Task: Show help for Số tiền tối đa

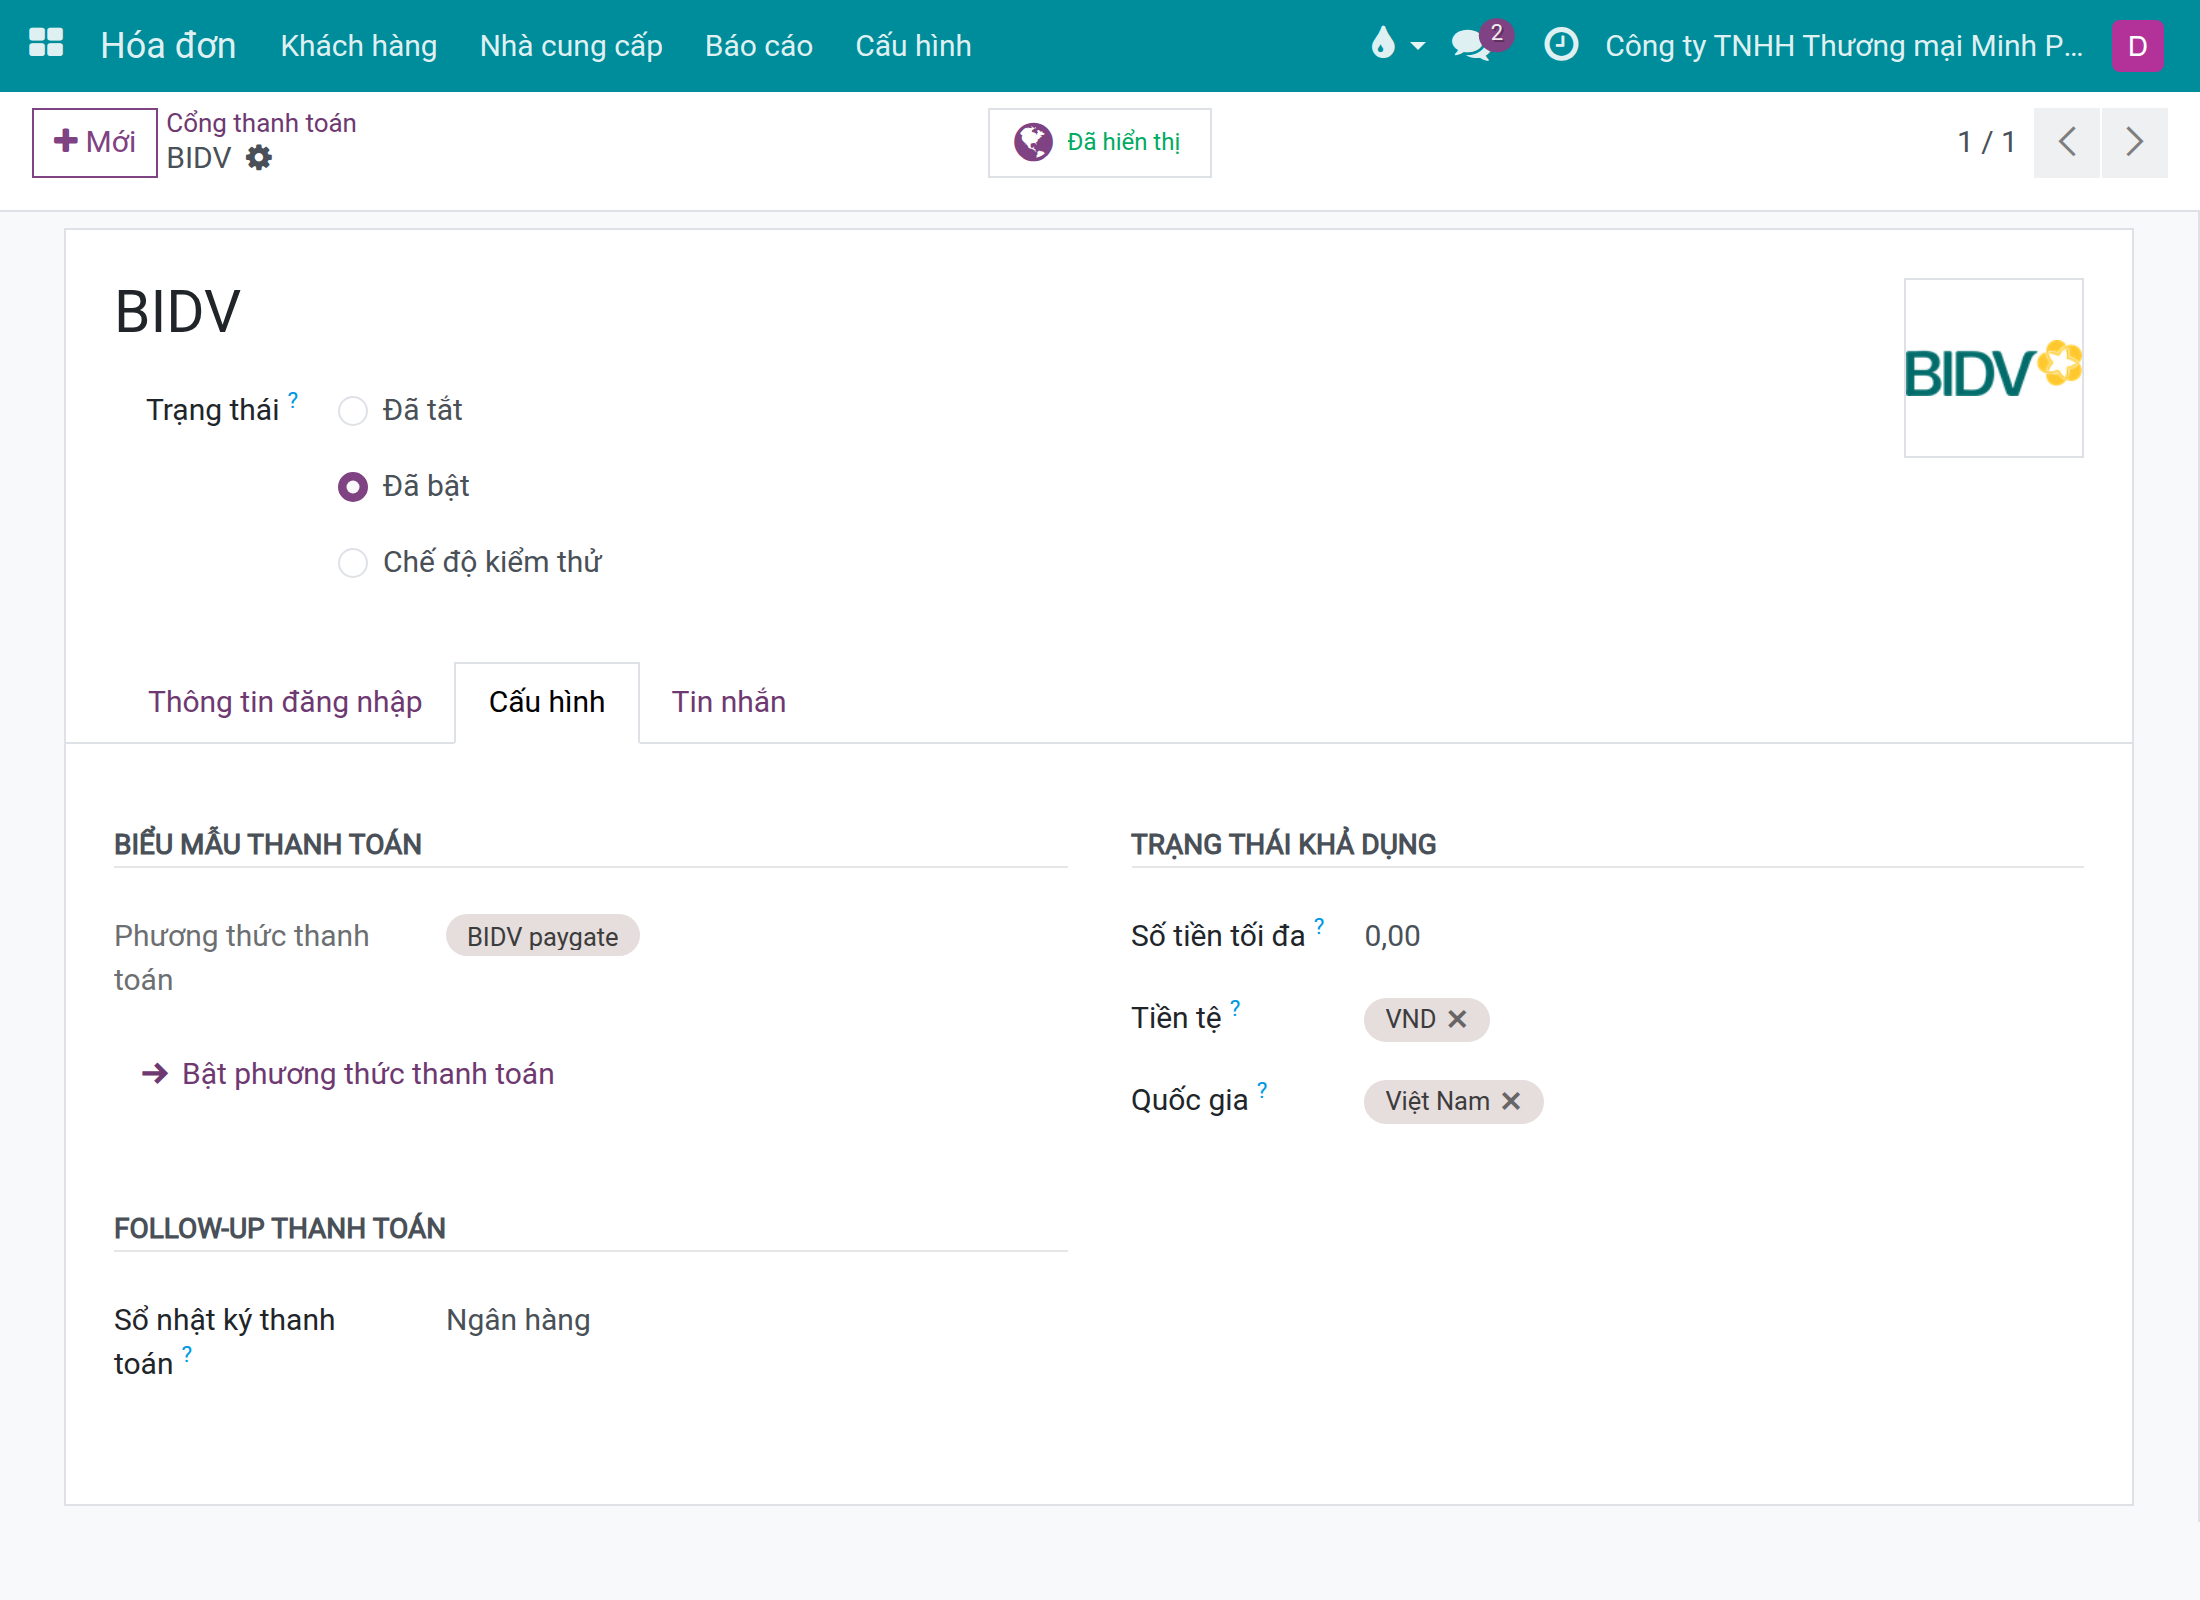Action: pos(1319,925)
